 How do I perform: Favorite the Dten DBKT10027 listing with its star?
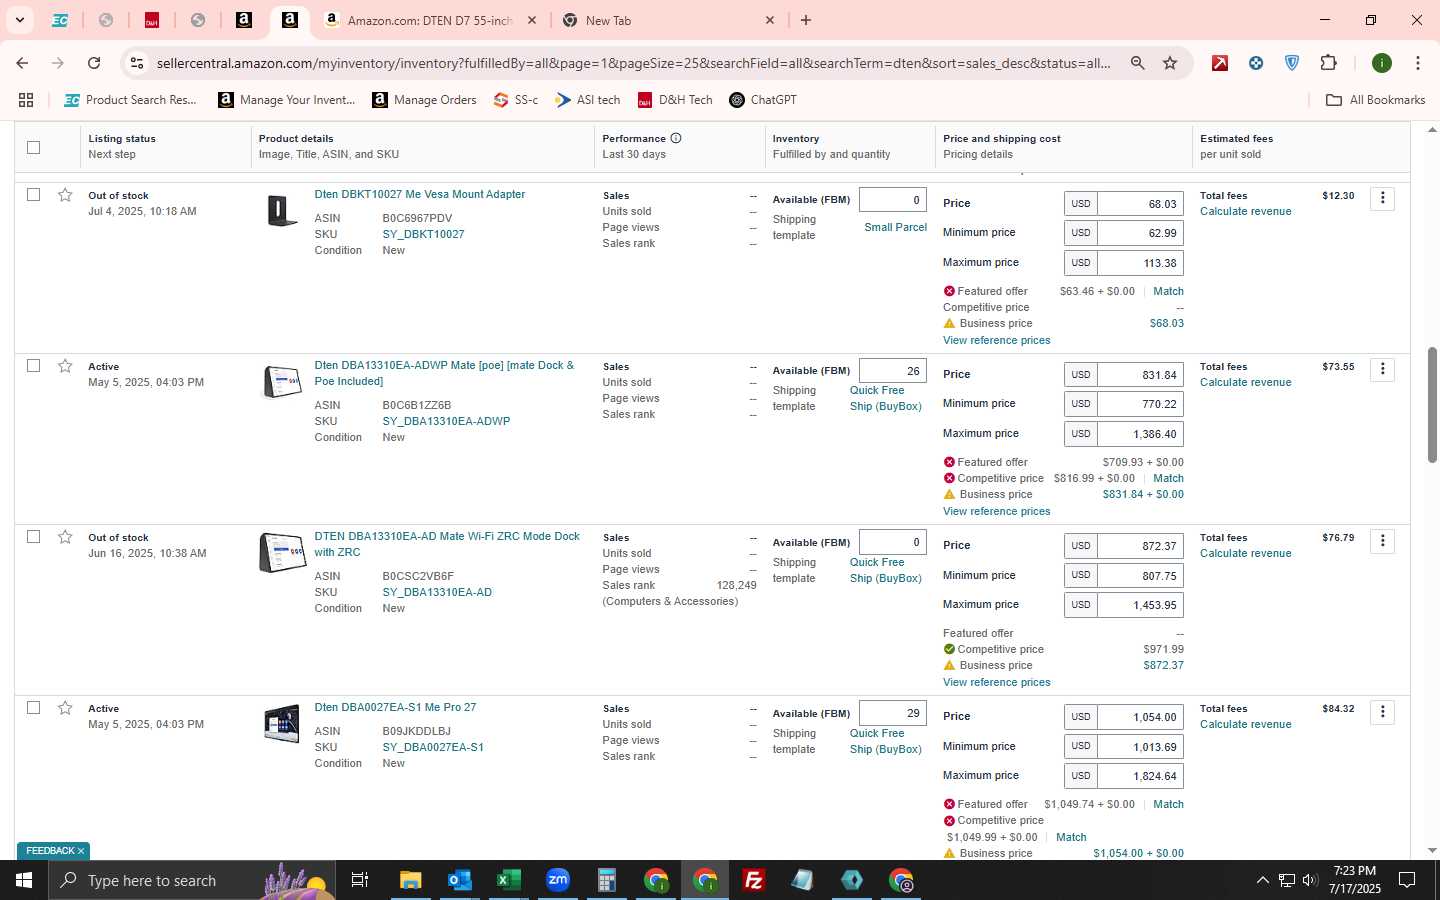pos(65,195)
